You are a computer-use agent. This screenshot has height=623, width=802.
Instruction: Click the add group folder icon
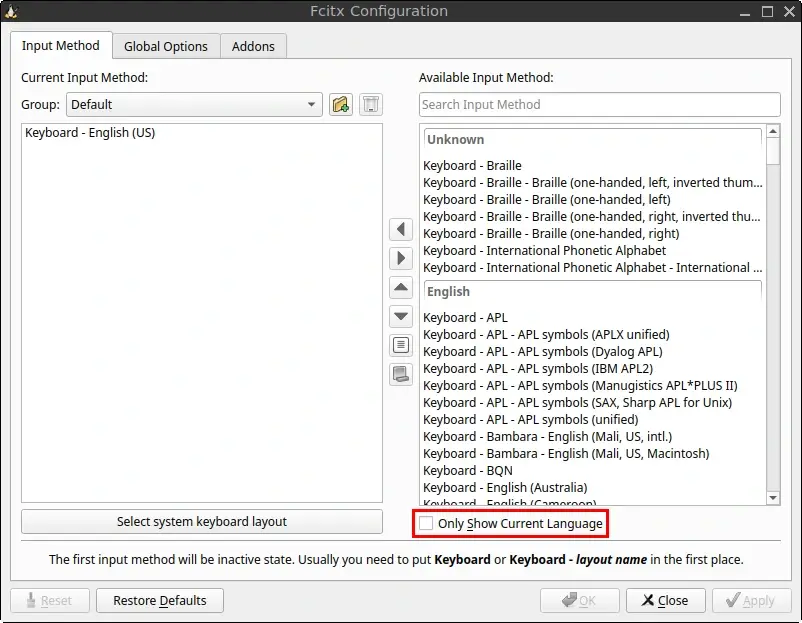[341, 104]
